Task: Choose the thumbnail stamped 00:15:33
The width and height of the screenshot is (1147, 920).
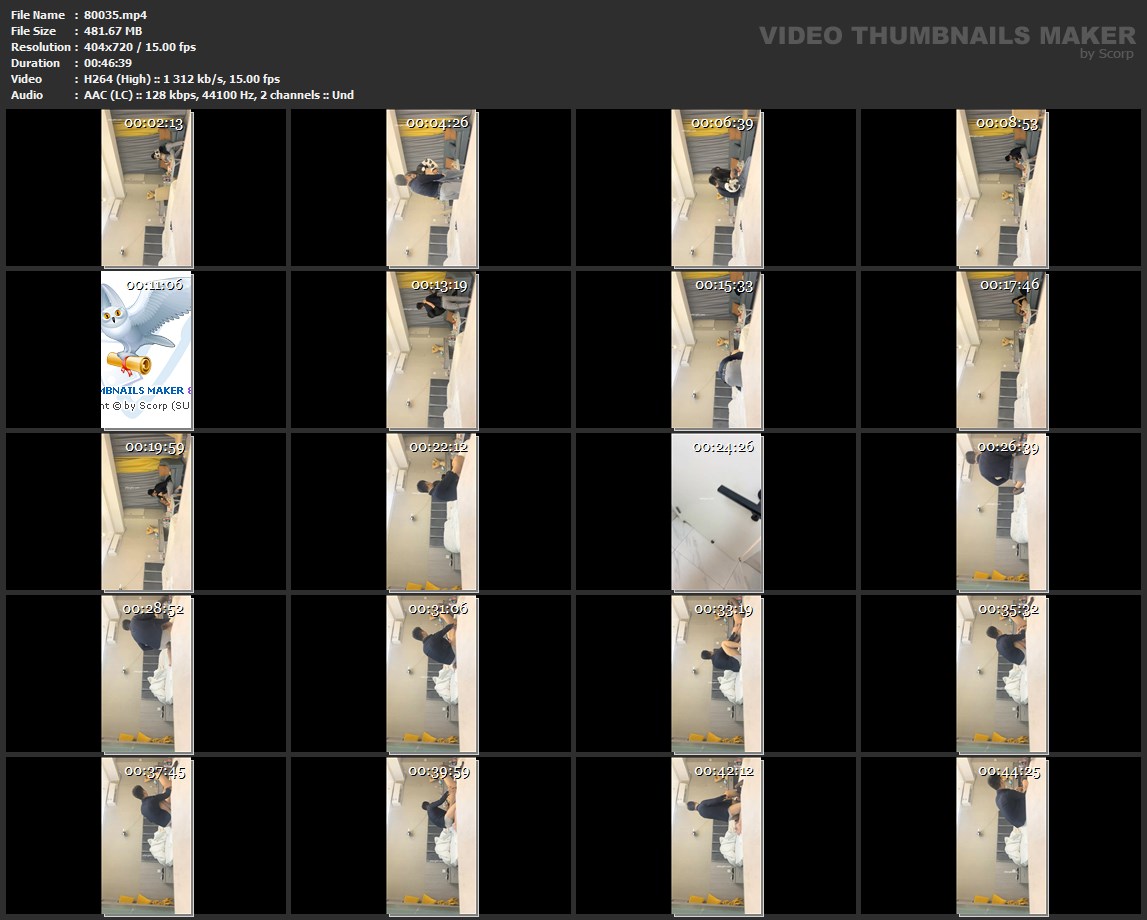Action: [717, 350]
